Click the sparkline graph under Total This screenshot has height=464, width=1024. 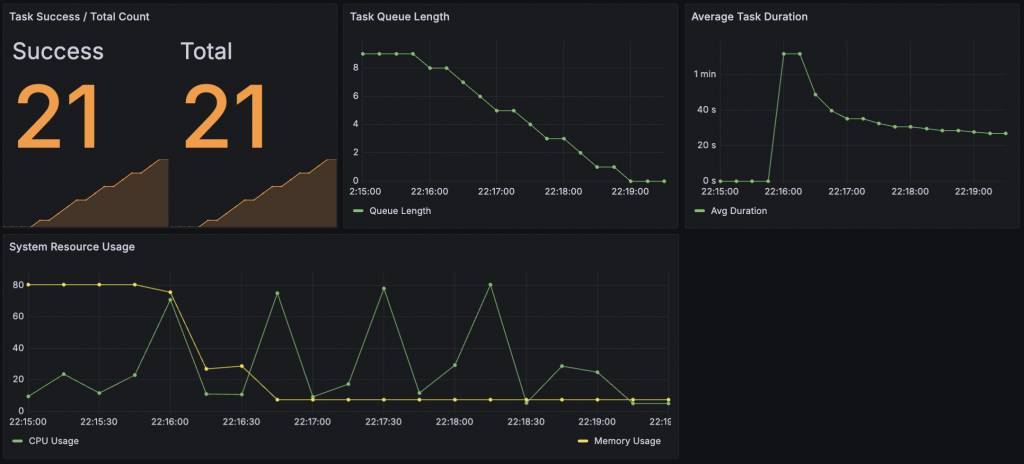tap(254, 193)
